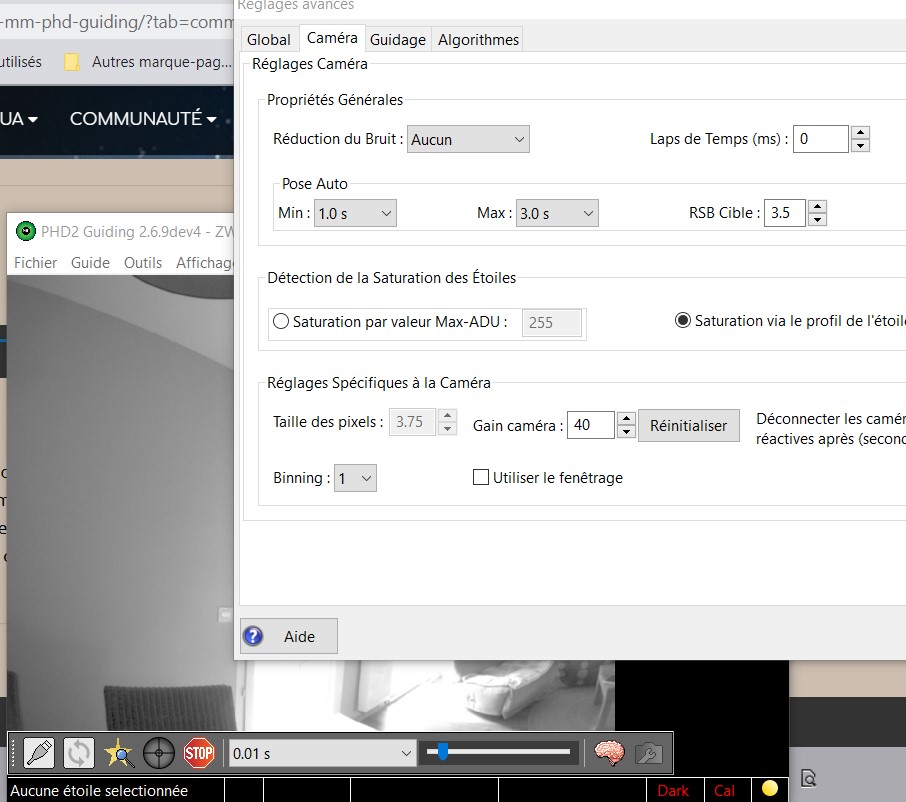Open the Pose Auto Max dropdown
Viewport: 906px width, 802px height.
[x=557, y=213]
